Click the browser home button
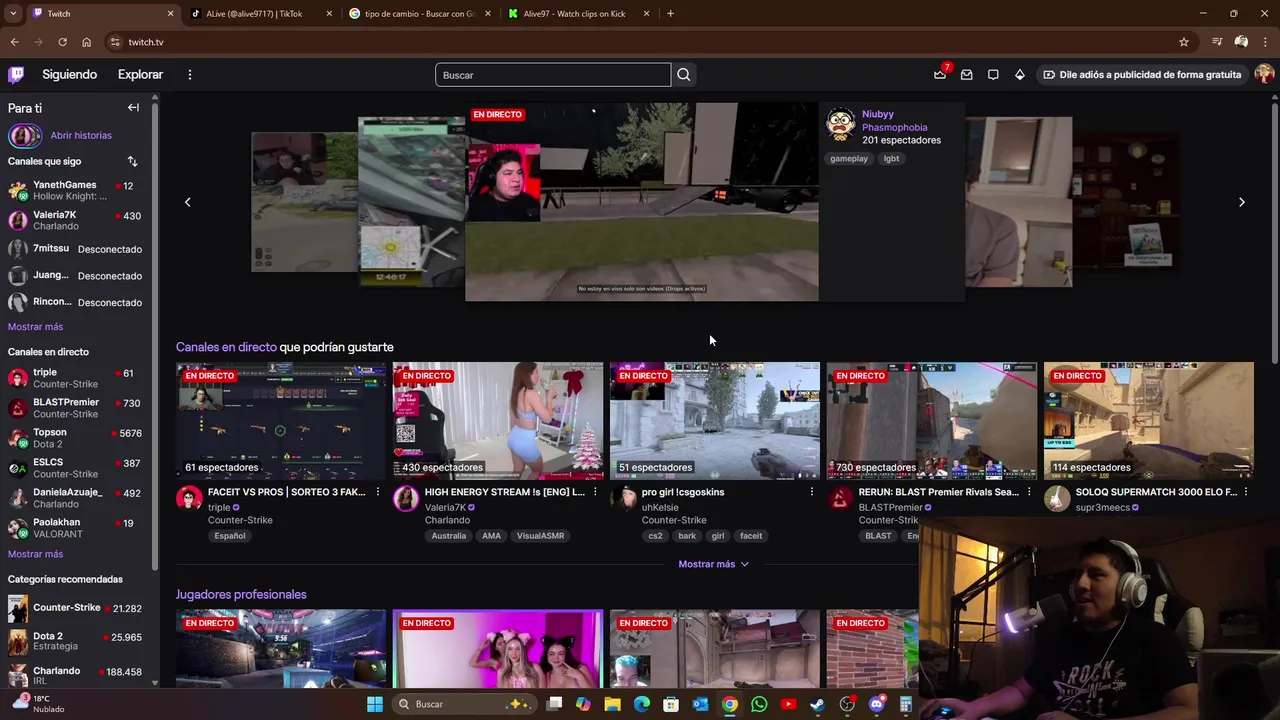This screenshot has height=720, width=1280. point(86,42)
